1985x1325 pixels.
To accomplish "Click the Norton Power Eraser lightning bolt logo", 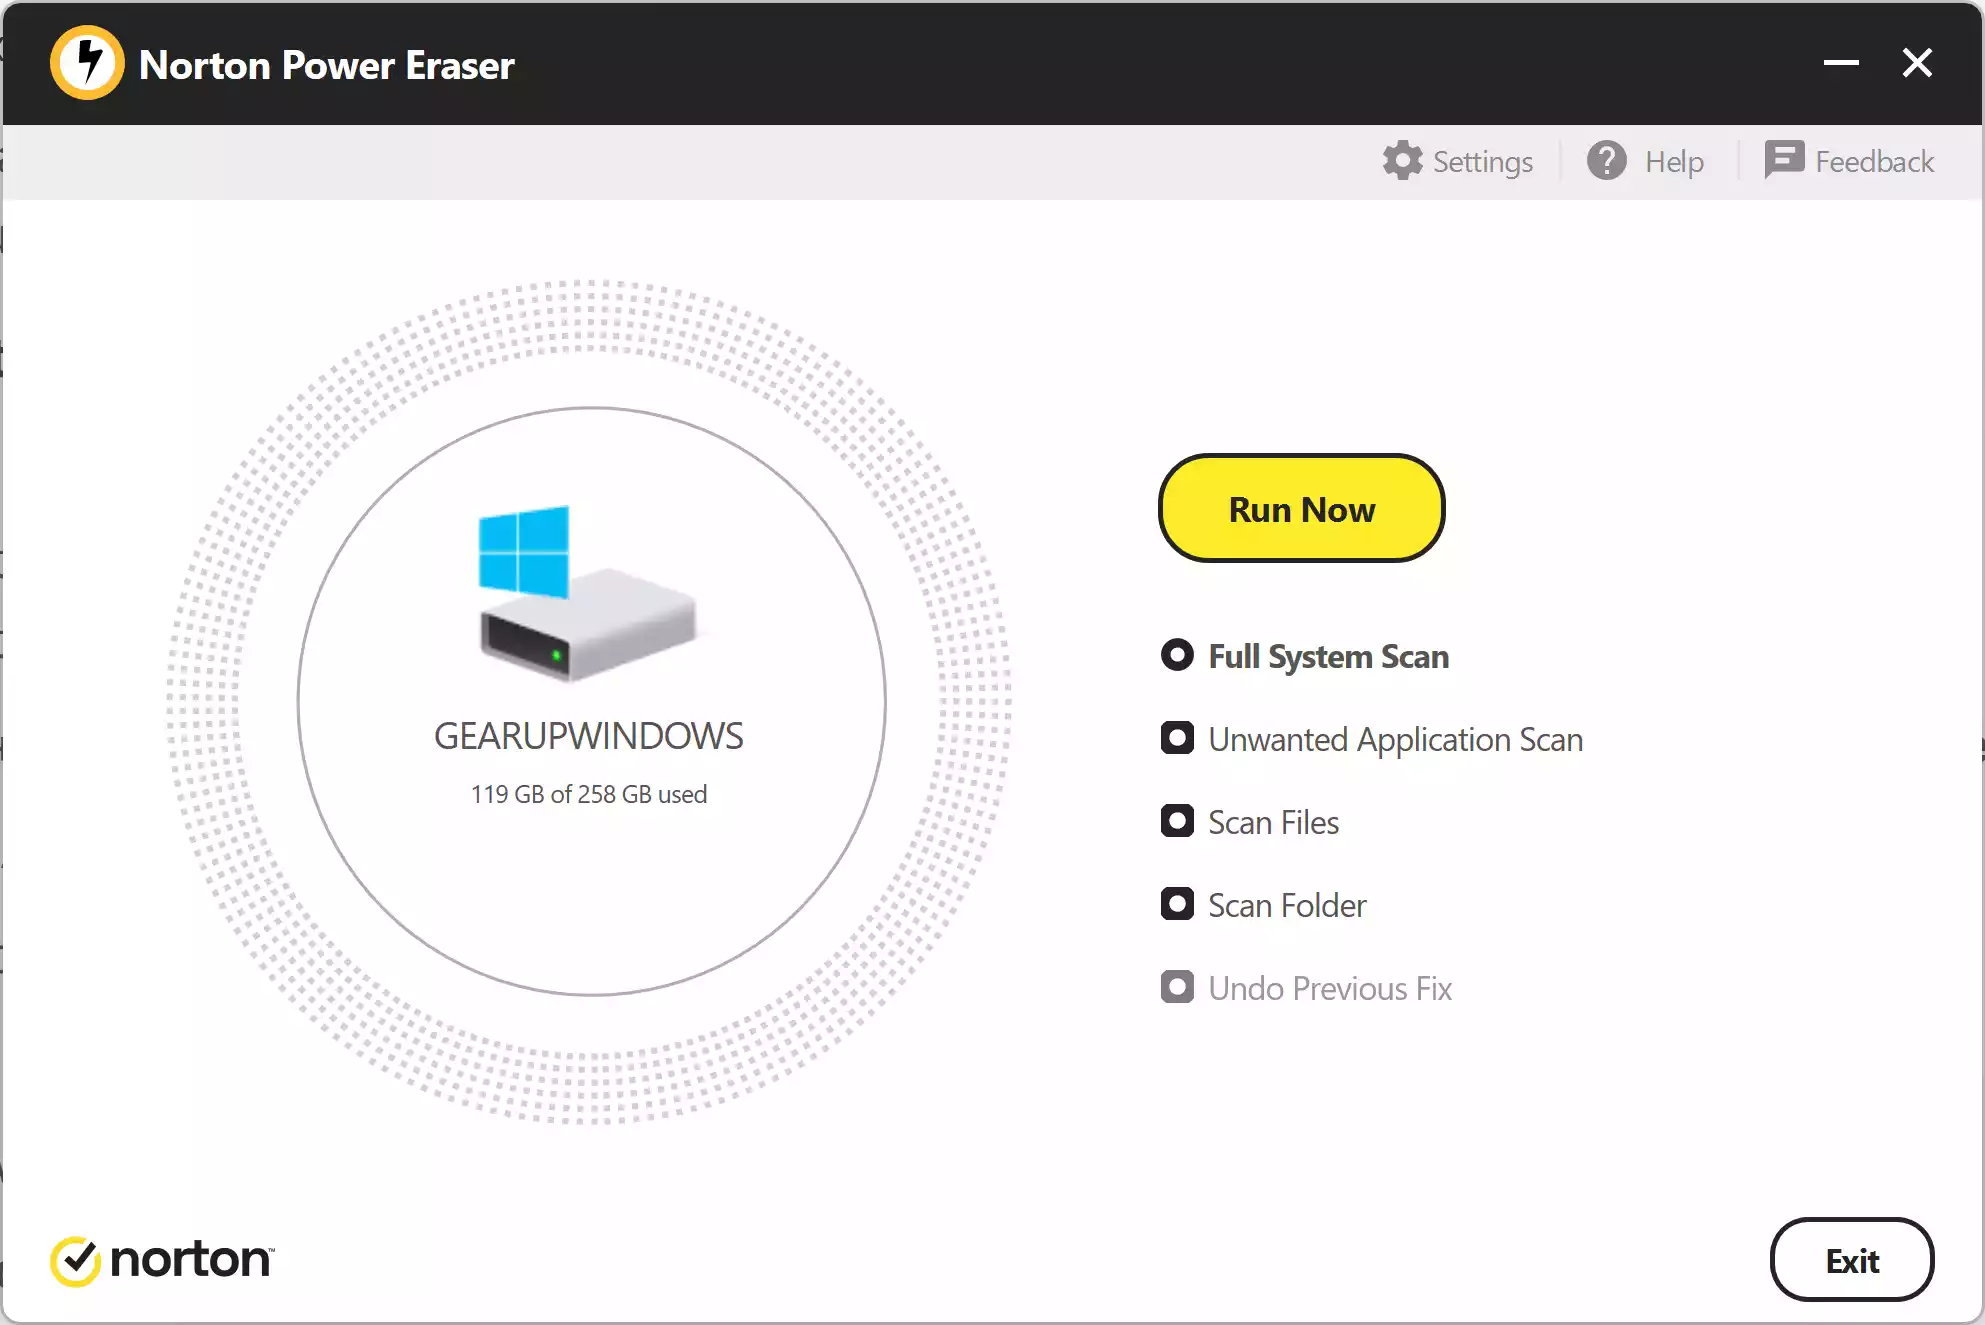I will (x=87, y=62).
